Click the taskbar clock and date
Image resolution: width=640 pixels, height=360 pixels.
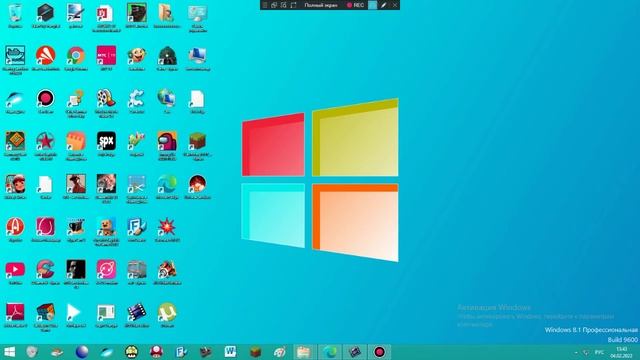(622, 352)
